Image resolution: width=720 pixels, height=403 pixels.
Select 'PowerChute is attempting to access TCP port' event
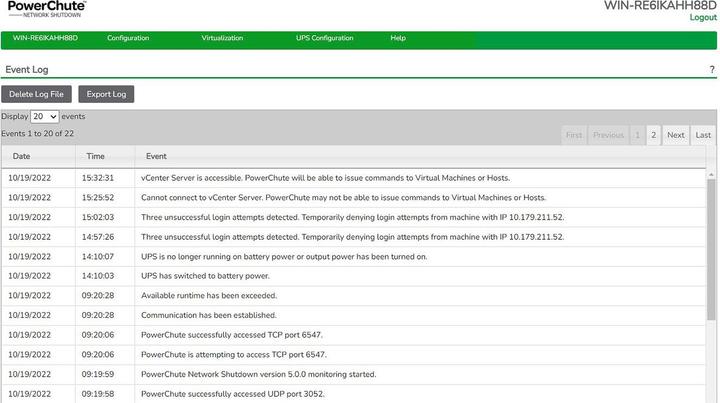(x=354, y=355)
